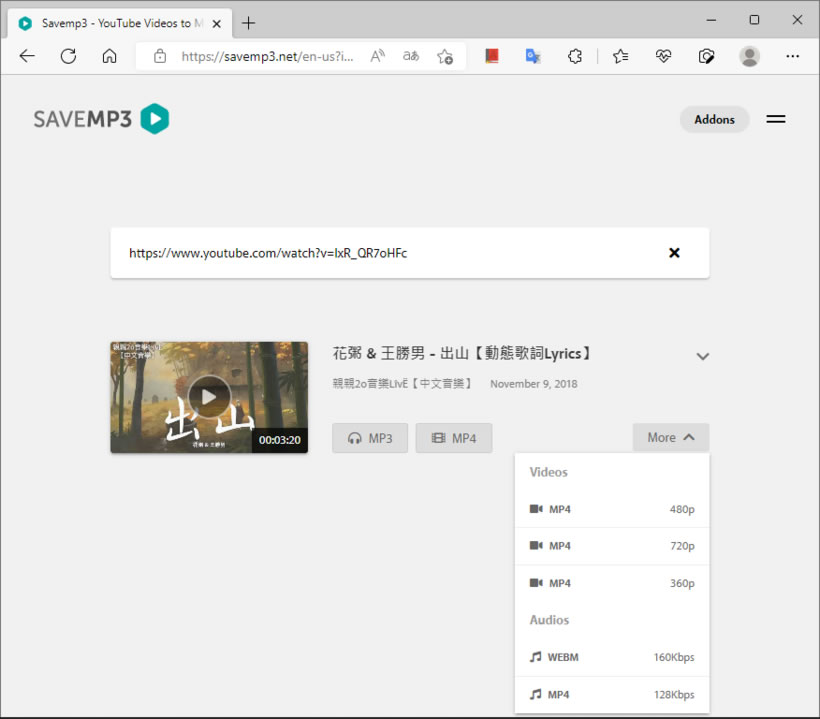Click the SaveMP3 logo icon
Image resolution: width=820 pixels, height=719 pixels.
[x=154, y=119]
